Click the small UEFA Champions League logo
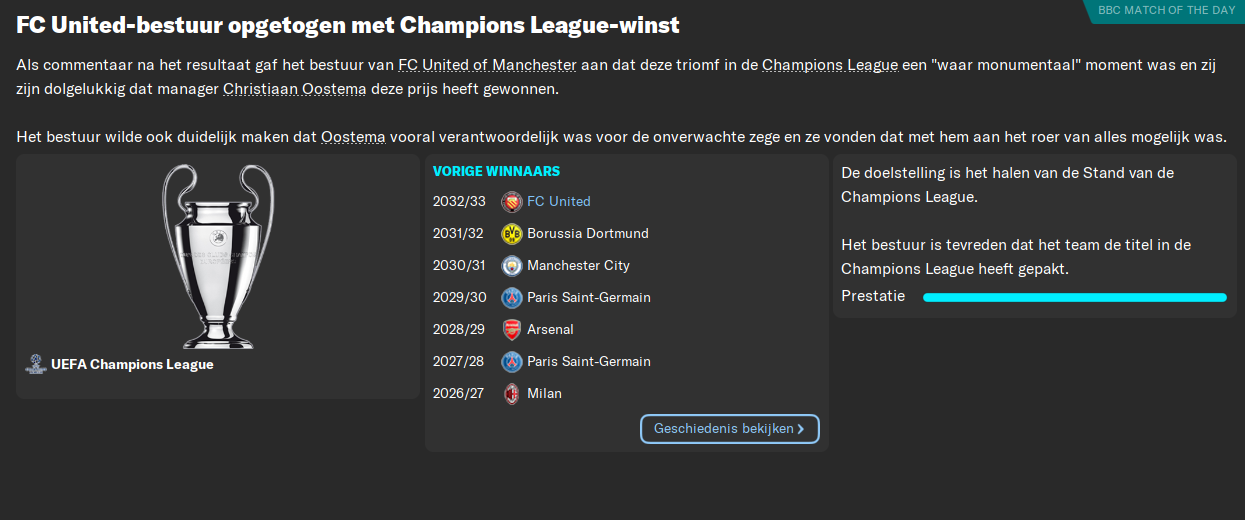 tap(36, 364)
